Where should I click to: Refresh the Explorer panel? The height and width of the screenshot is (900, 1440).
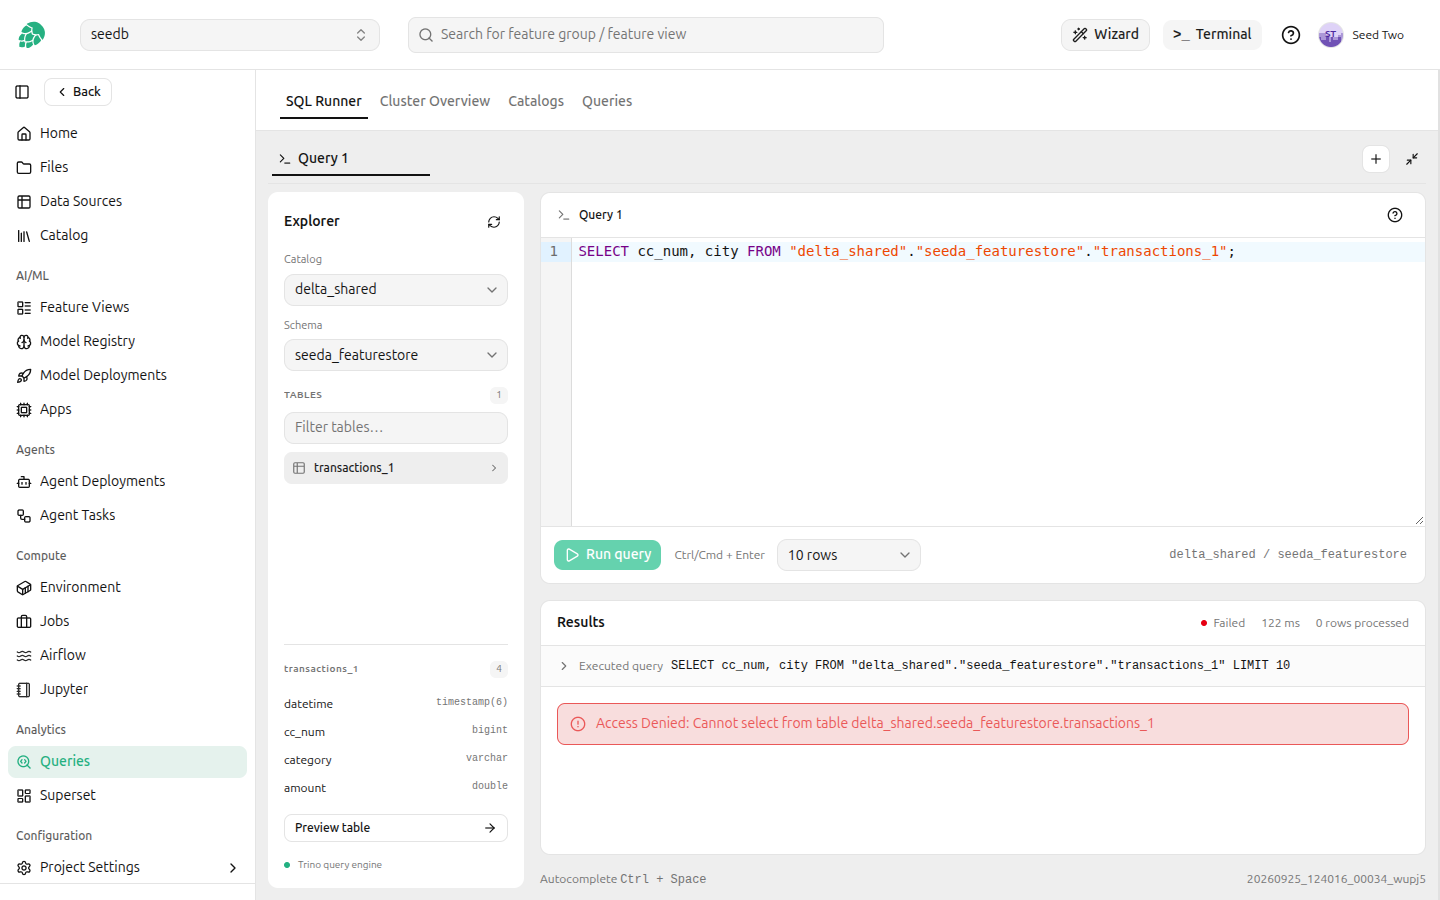[x=494, y=222]
